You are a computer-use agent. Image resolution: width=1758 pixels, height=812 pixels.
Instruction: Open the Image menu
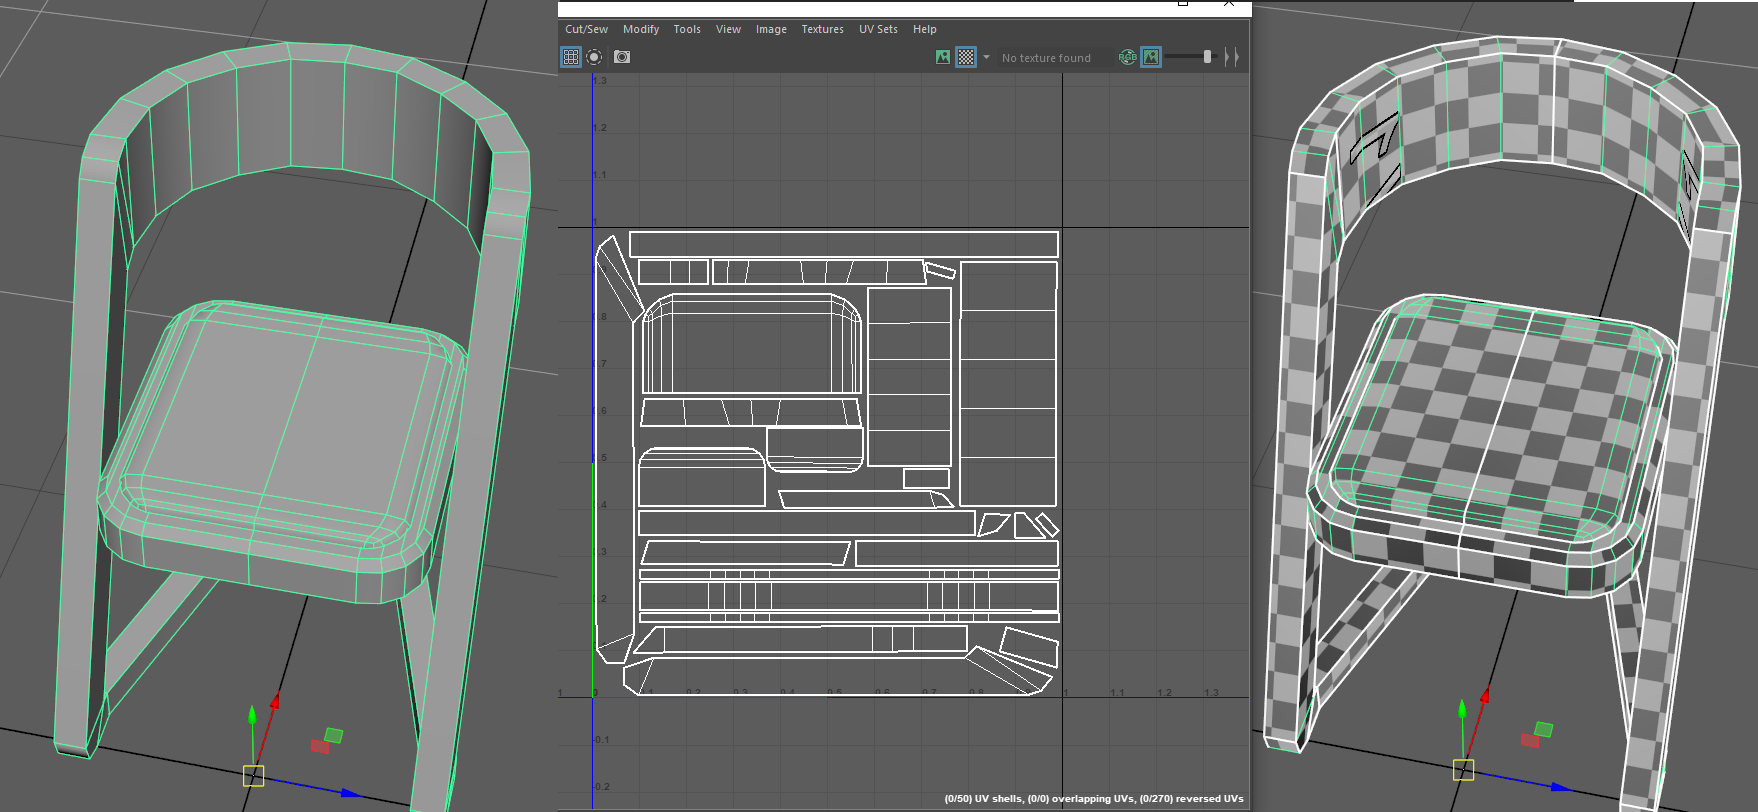pos(771,29)
